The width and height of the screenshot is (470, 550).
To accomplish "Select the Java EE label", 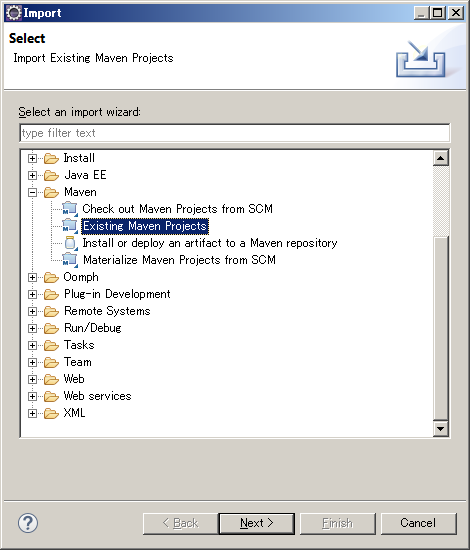I will pos(85,175).
